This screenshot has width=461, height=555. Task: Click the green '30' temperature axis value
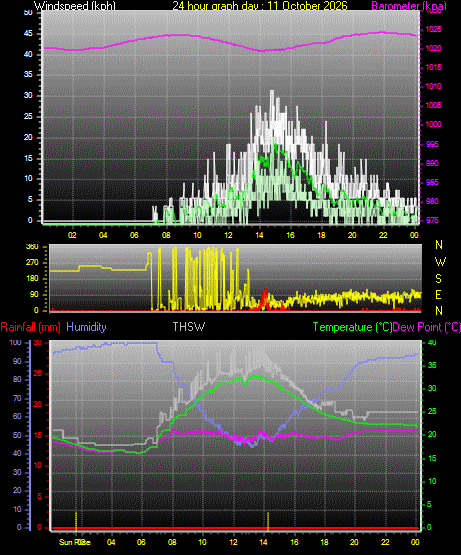tap(432, 388)
